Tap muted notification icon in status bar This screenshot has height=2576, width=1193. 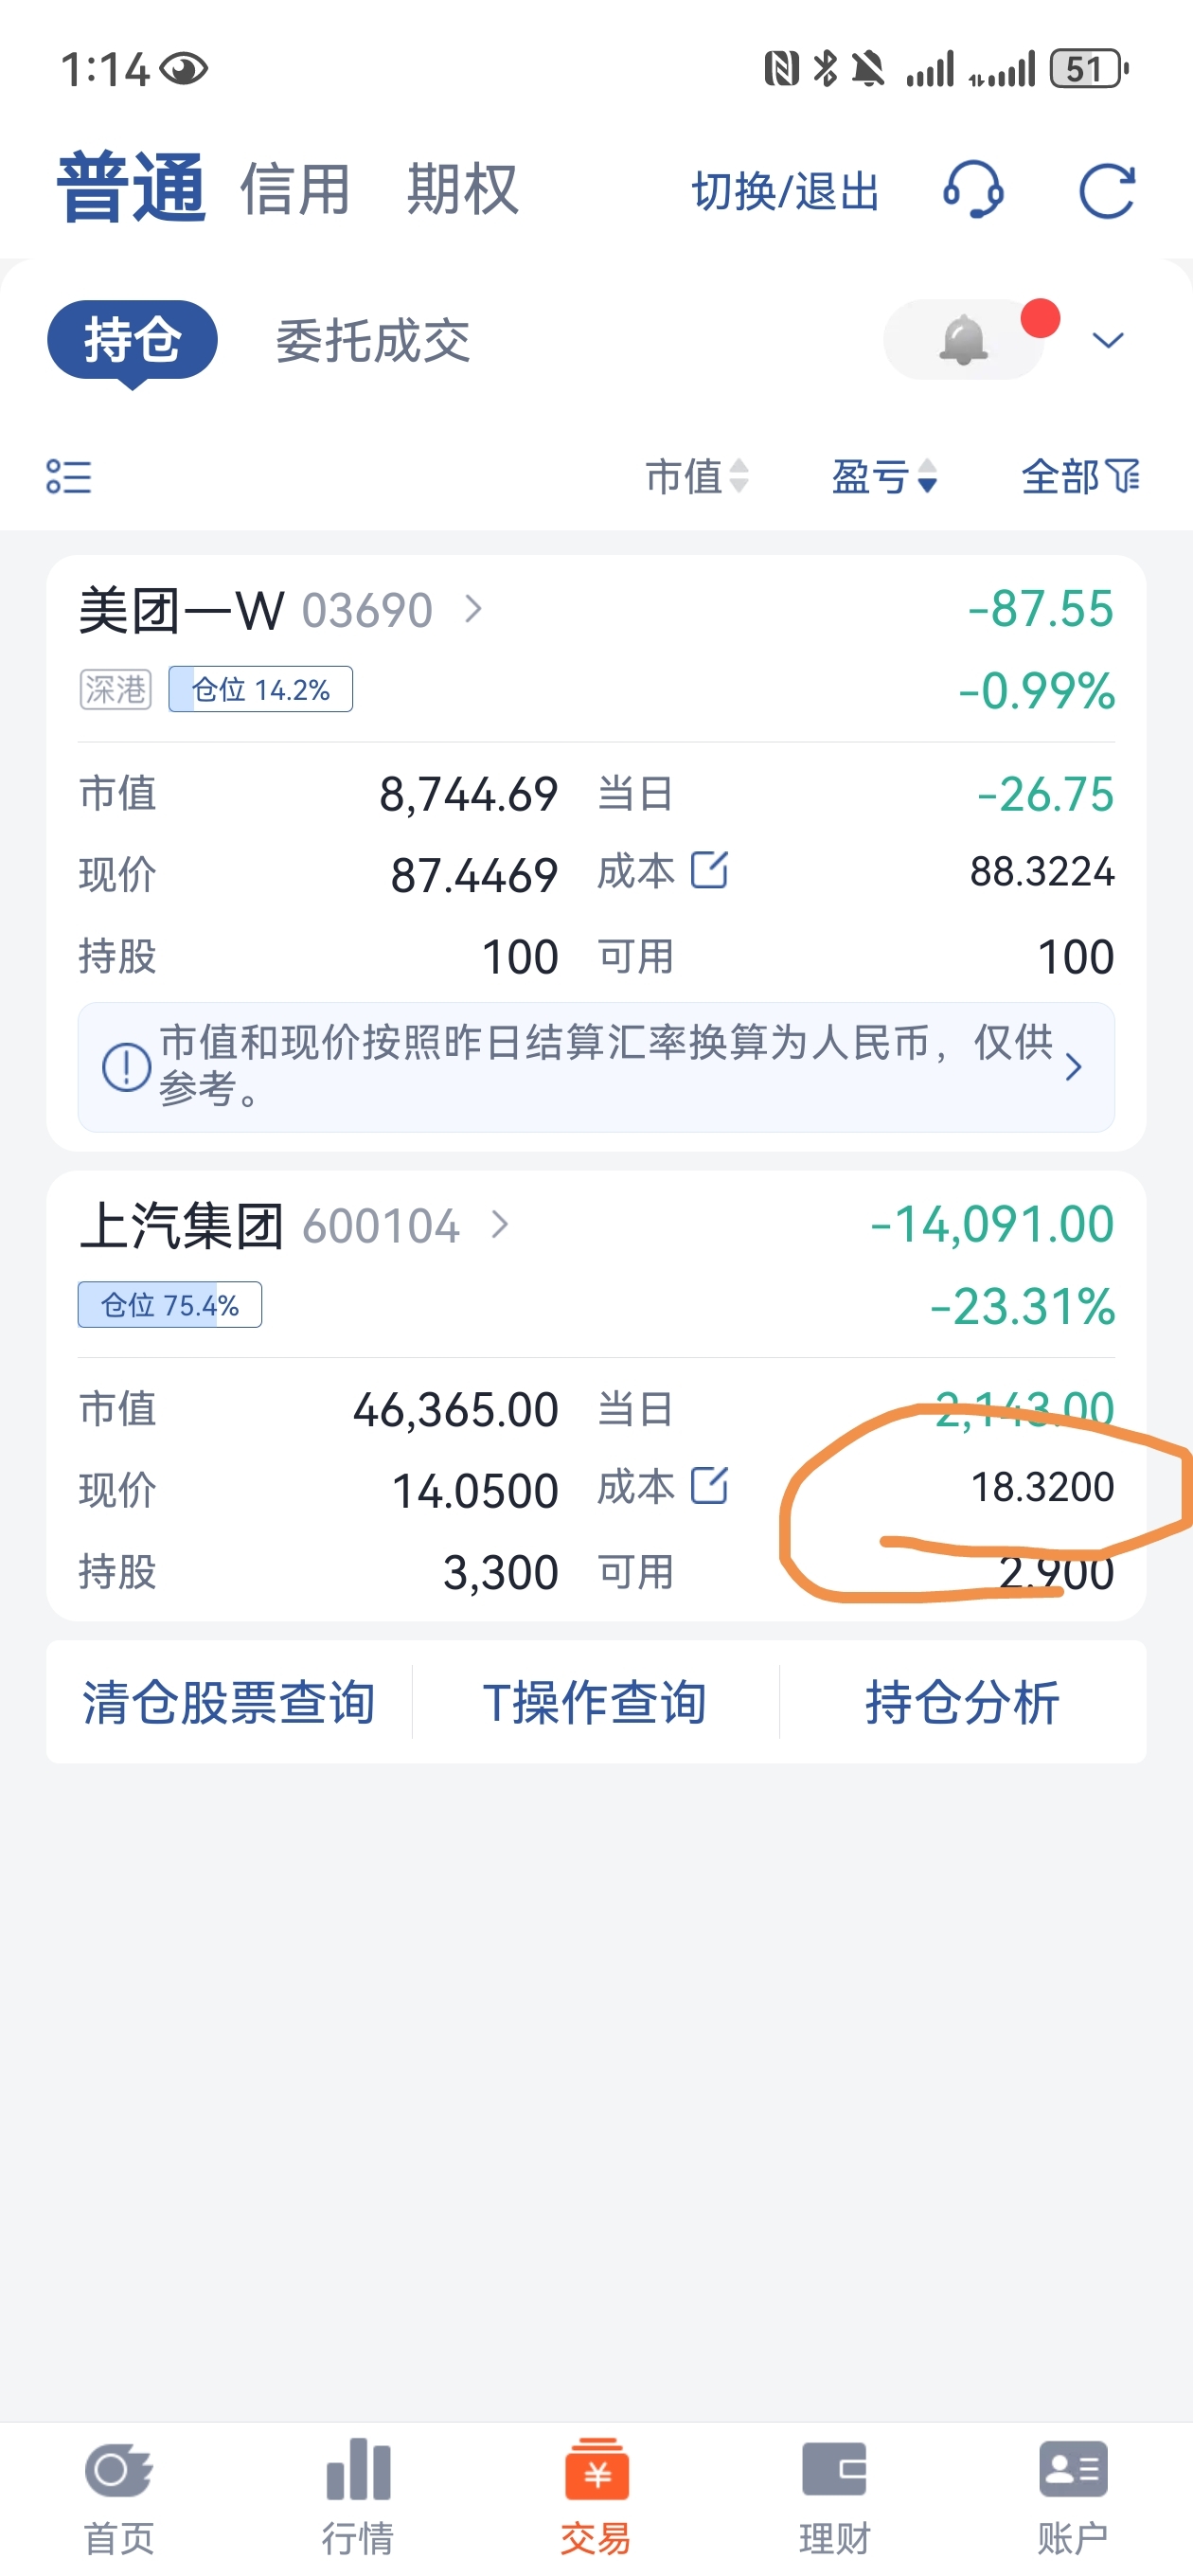[x=868, y=69]
